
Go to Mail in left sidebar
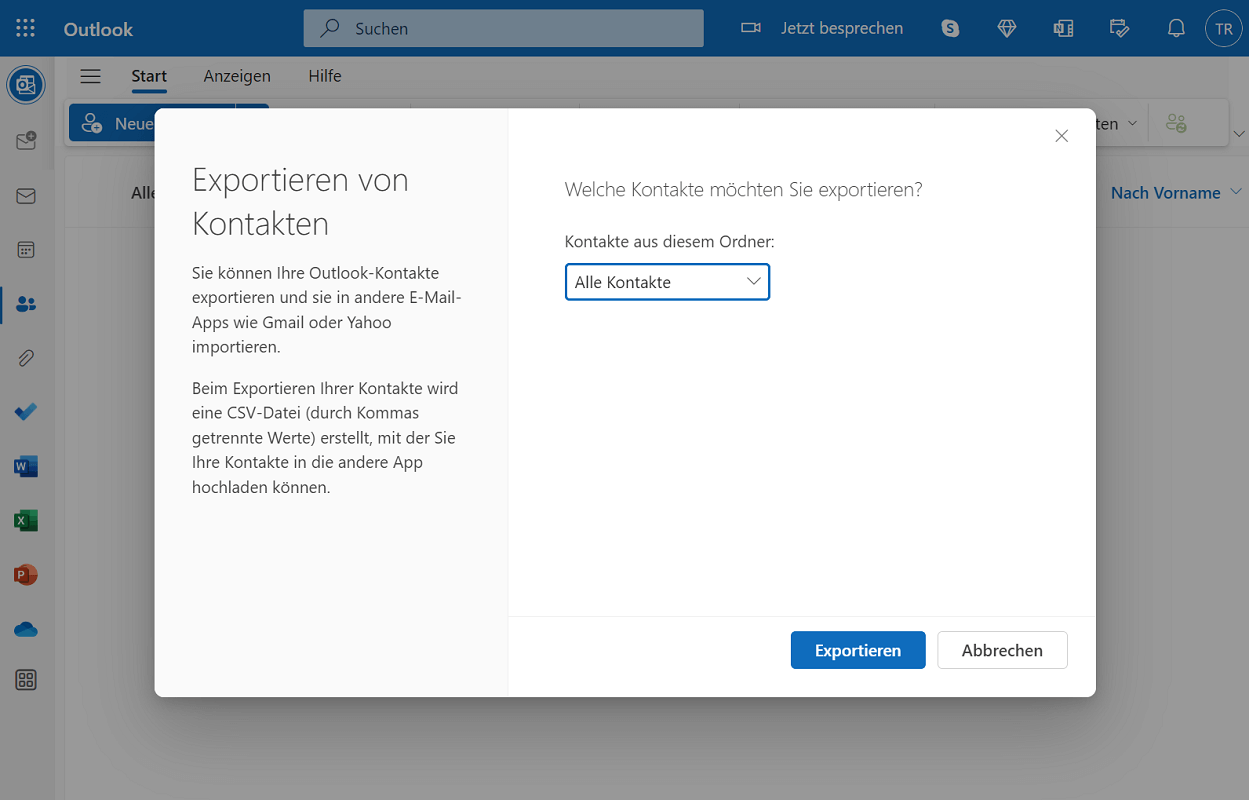[x=26, y=196]
